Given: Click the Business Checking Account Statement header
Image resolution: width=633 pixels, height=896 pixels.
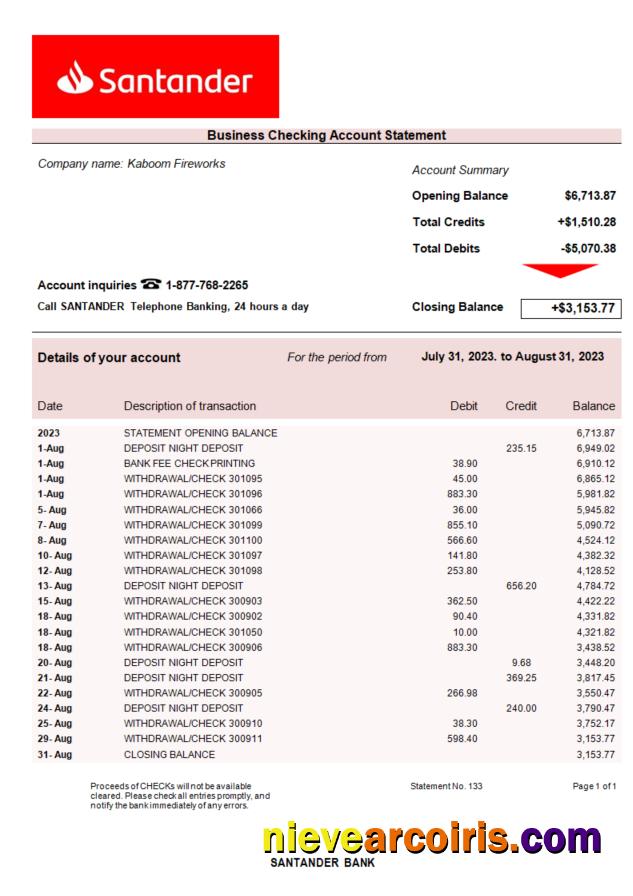Looking at the screenshot, I should point(326,135).
